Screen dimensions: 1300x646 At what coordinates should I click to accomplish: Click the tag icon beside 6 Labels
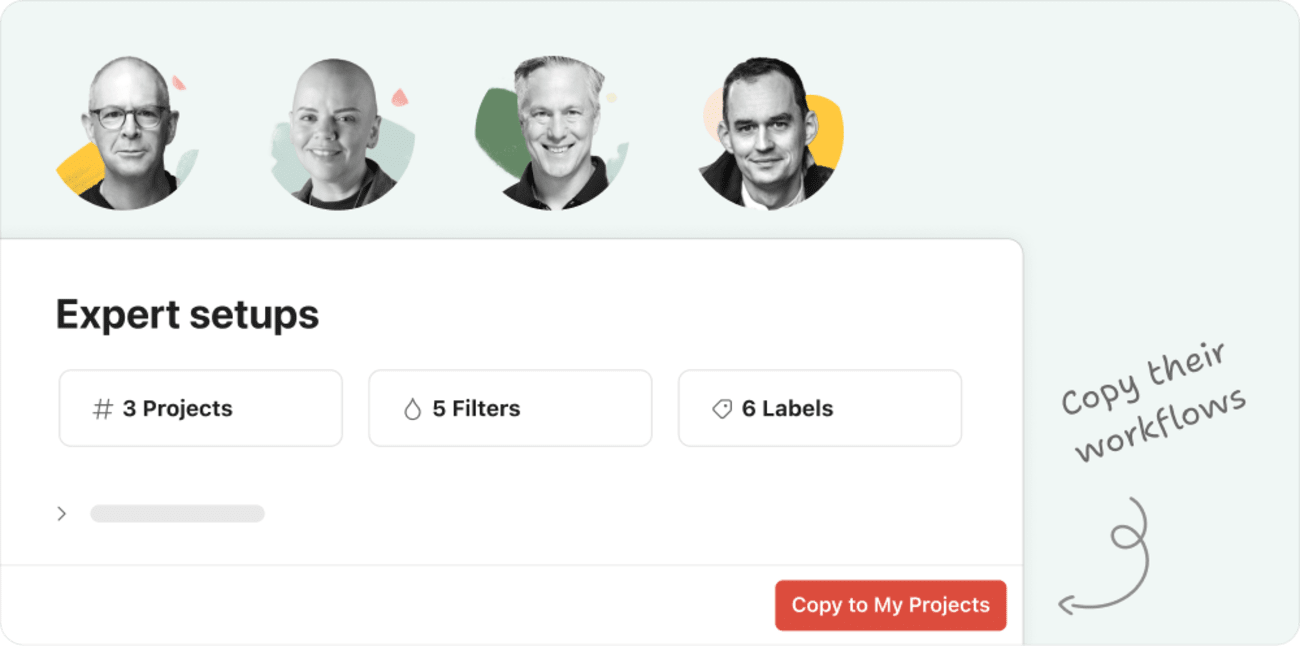(x=721, y=408)
